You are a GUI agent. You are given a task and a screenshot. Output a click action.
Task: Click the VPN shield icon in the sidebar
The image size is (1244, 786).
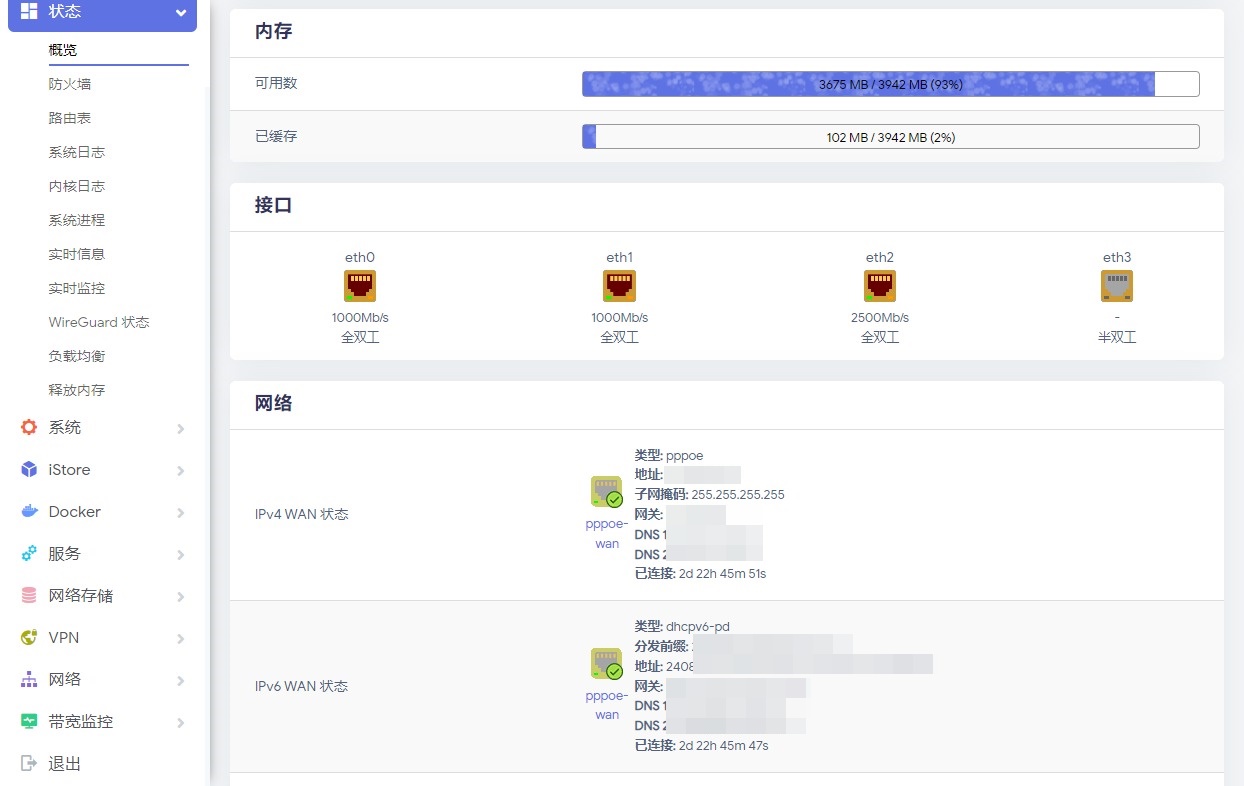tap(31, 637)
